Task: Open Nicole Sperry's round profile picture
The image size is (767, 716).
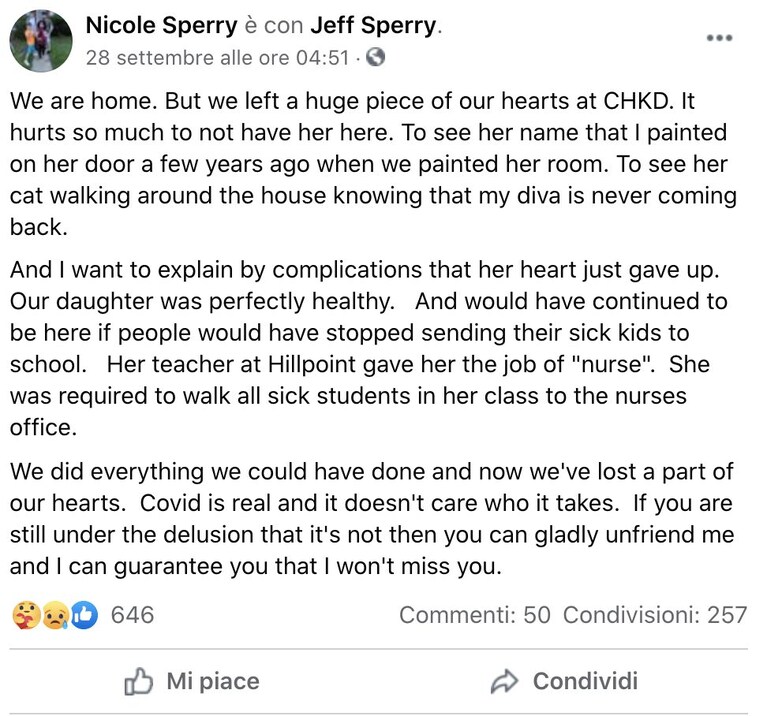Action: coord(41,41)
